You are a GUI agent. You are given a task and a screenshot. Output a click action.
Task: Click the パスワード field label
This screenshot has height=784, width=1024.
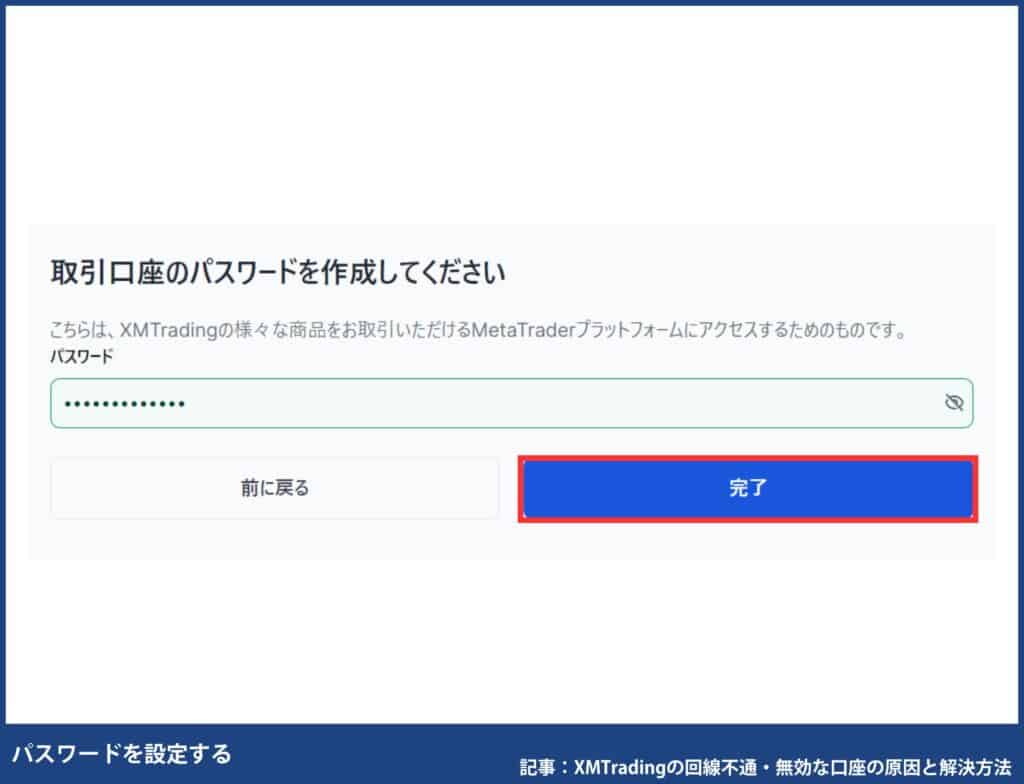click(82, 357)
